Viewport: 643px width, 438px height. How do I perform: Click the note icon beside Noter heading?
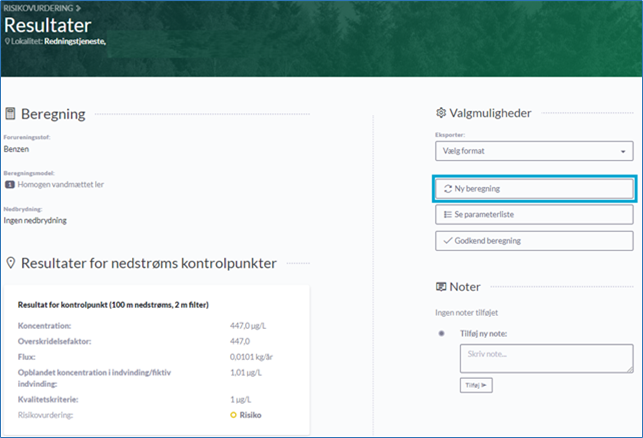[x=441, y=287]
